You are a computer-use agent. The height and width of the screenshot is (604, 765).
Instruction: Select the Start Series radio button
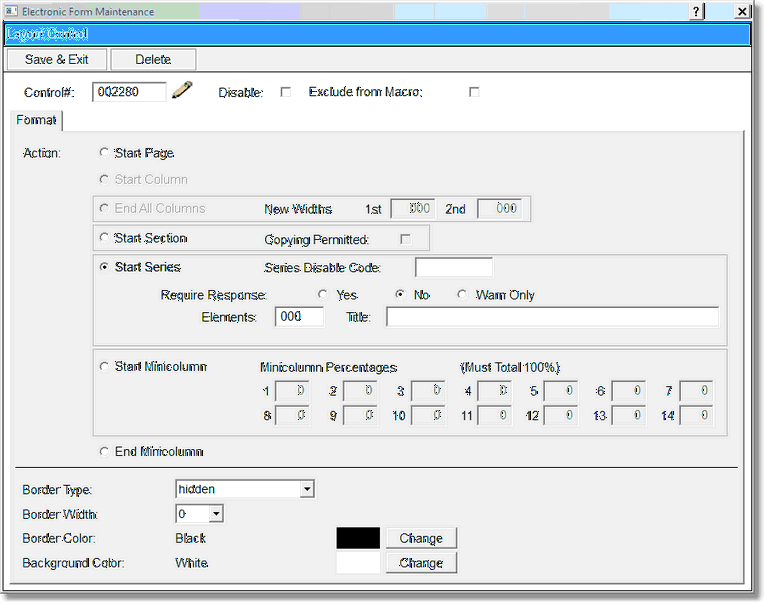(x=104, y=267)
